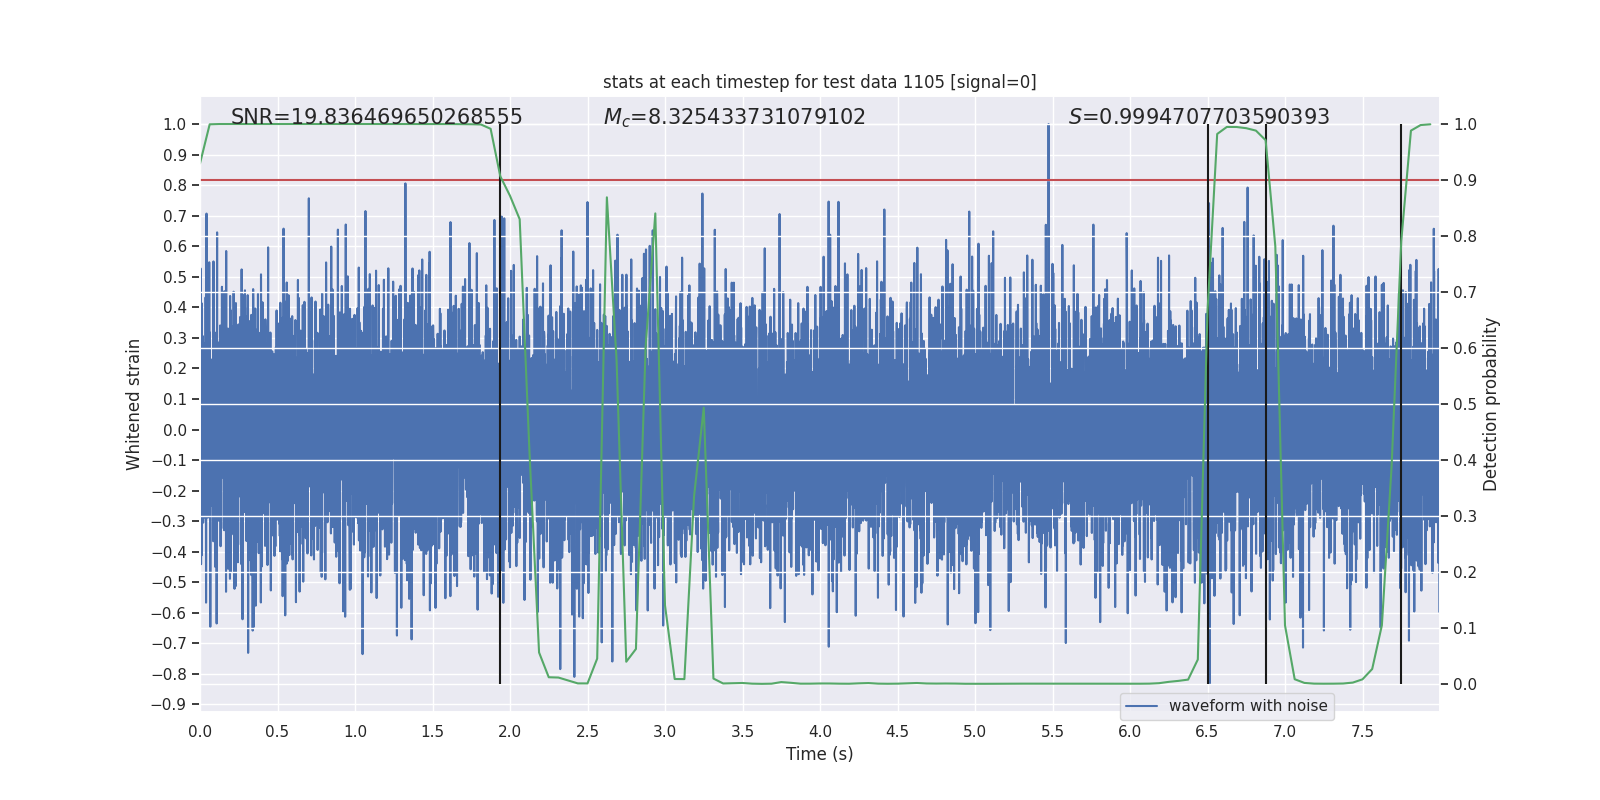Click the "Time (s)" x-axis label
Viewport: 1600px width, 800px height.
(x=819, y=754)
